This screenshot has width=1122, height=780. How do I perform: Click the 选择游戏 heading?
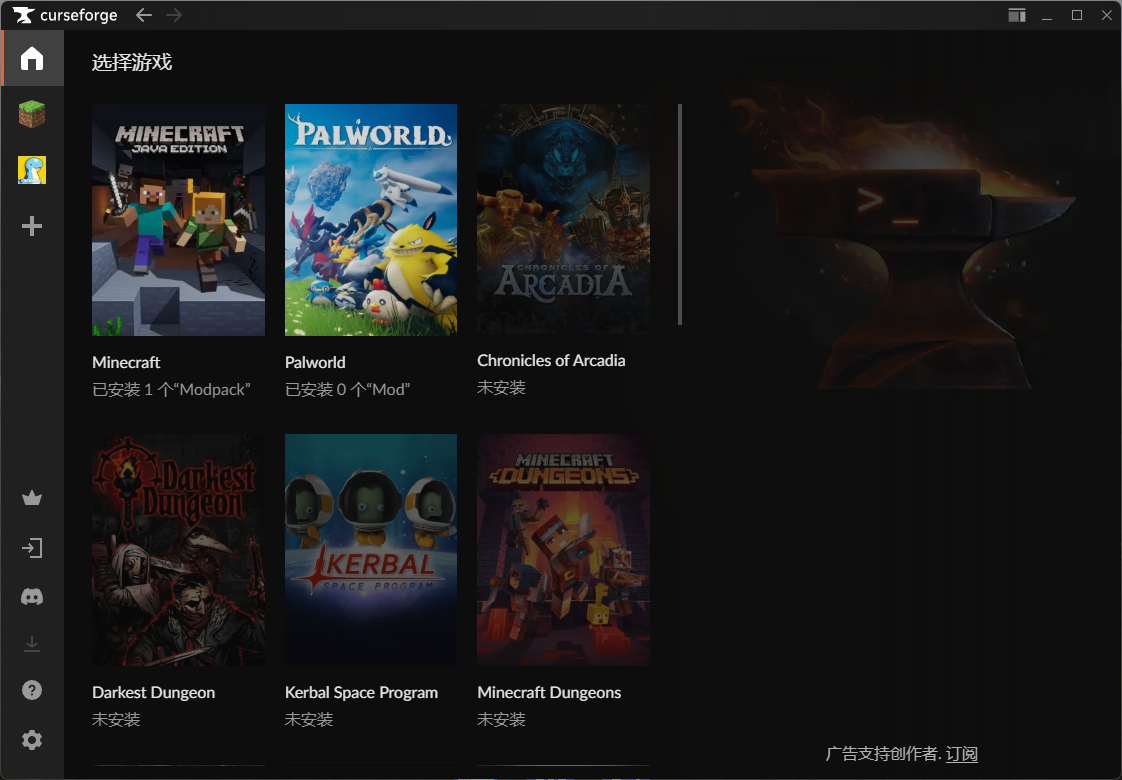click(132, 62)
